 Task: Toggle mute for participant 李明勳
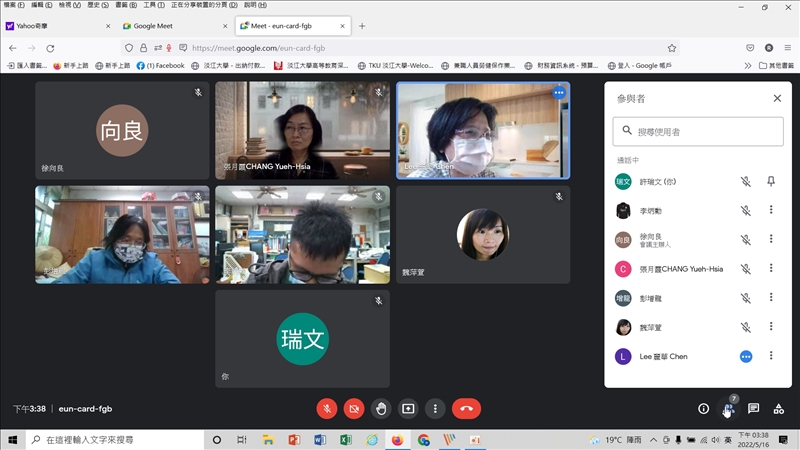(745, 210)
